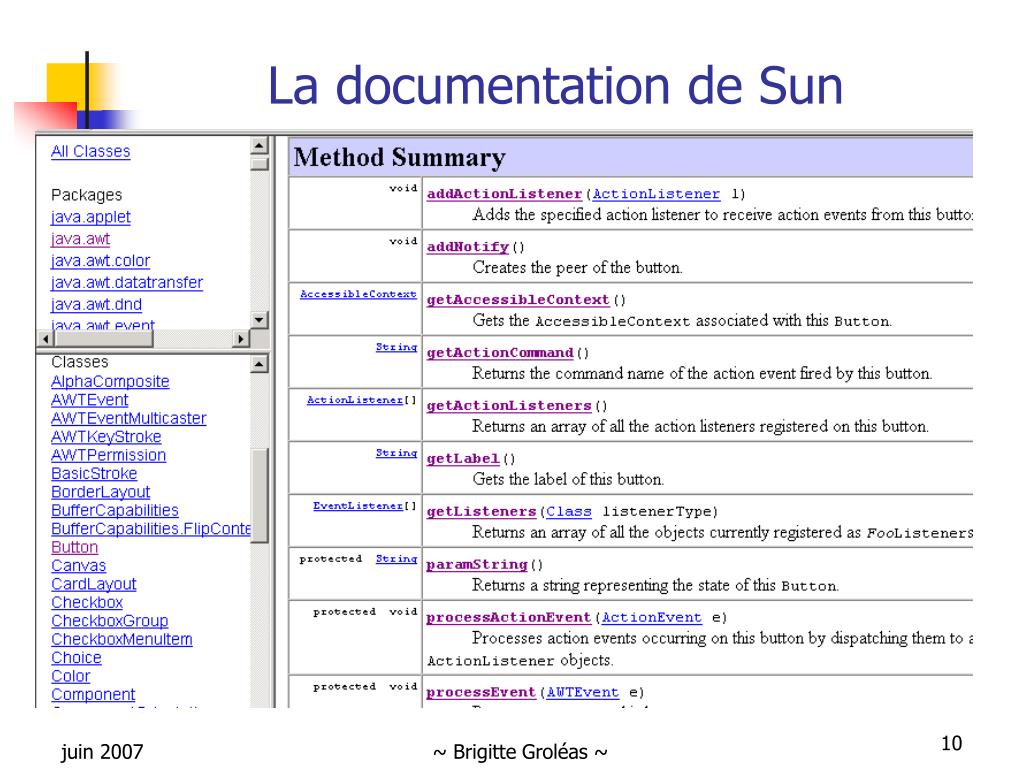The image size is (1024, 768).
Task: Open the getActionListeners method link
Action: (x=509, y=406)
